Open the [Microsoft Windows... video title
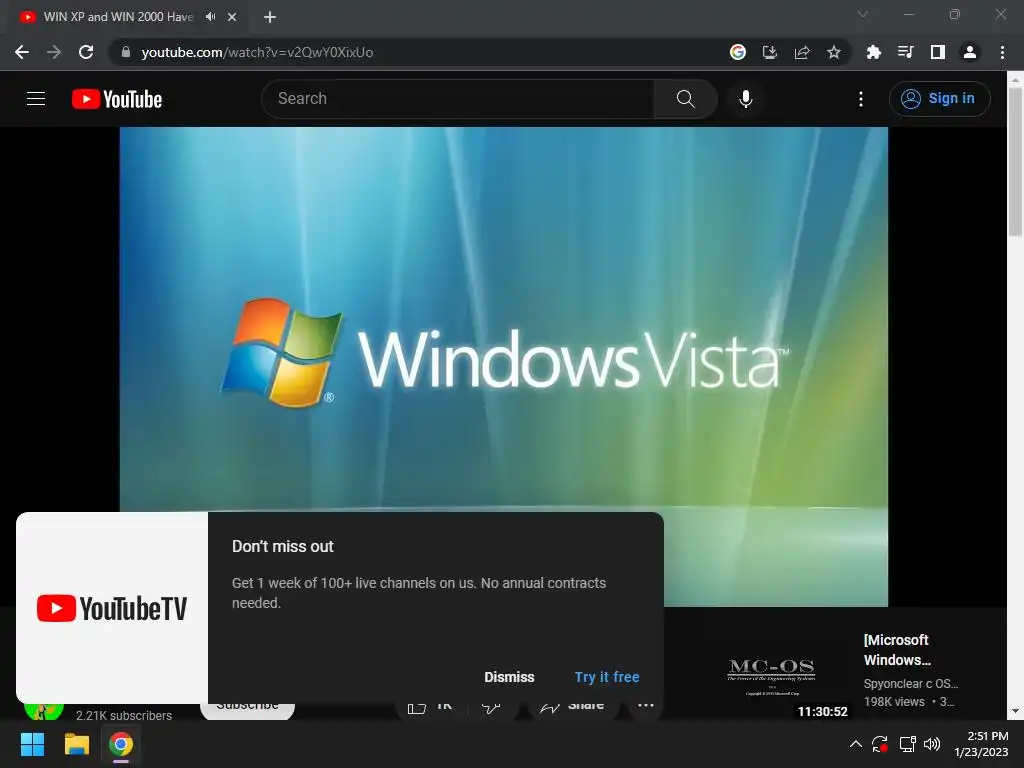Image resolution: width=1024 pixels, height=768 pixels. (897, 650)
